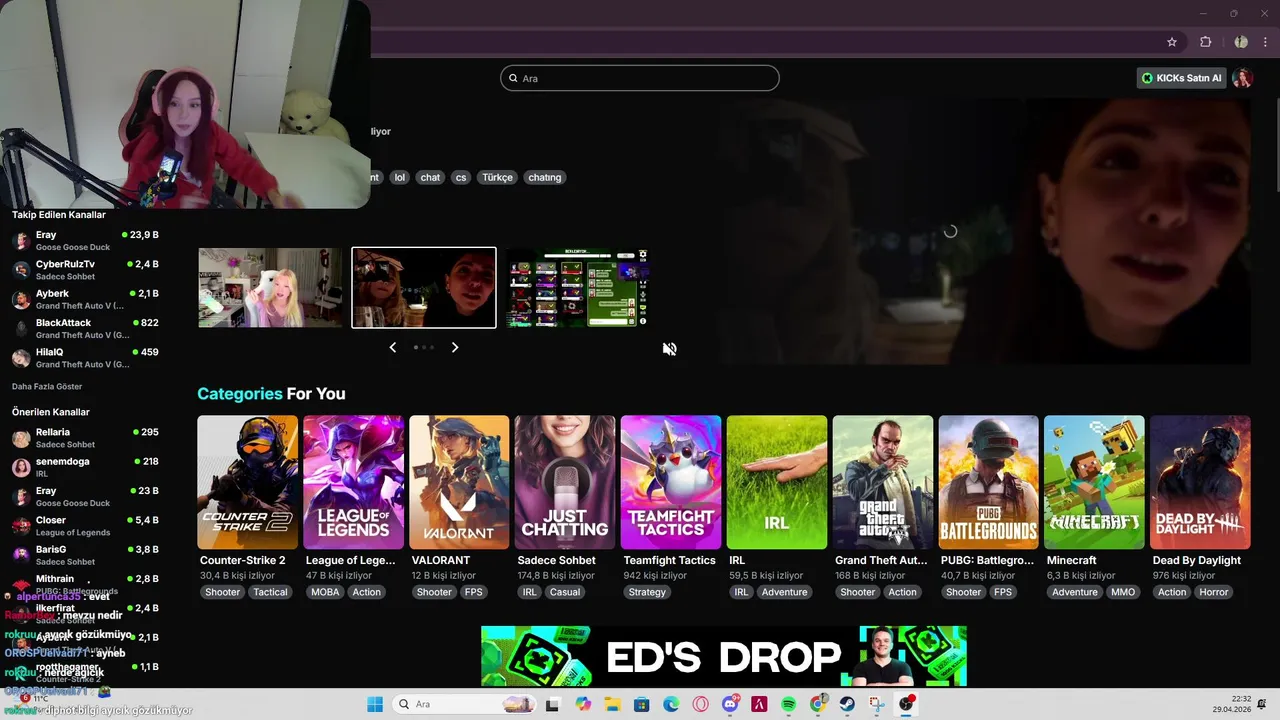
Task: Open the Rellaria recommended channel
Action: [85, 438]
